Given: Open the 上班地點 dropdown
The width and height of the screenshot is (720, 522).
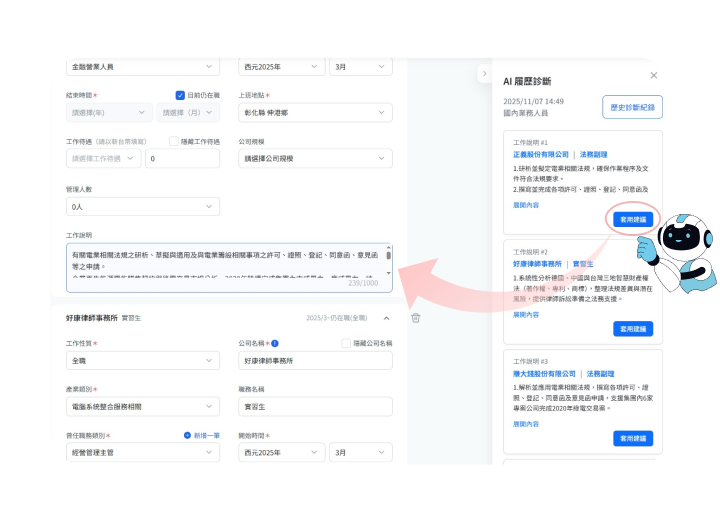Looking at the screenshot, I should coord(315,112).
